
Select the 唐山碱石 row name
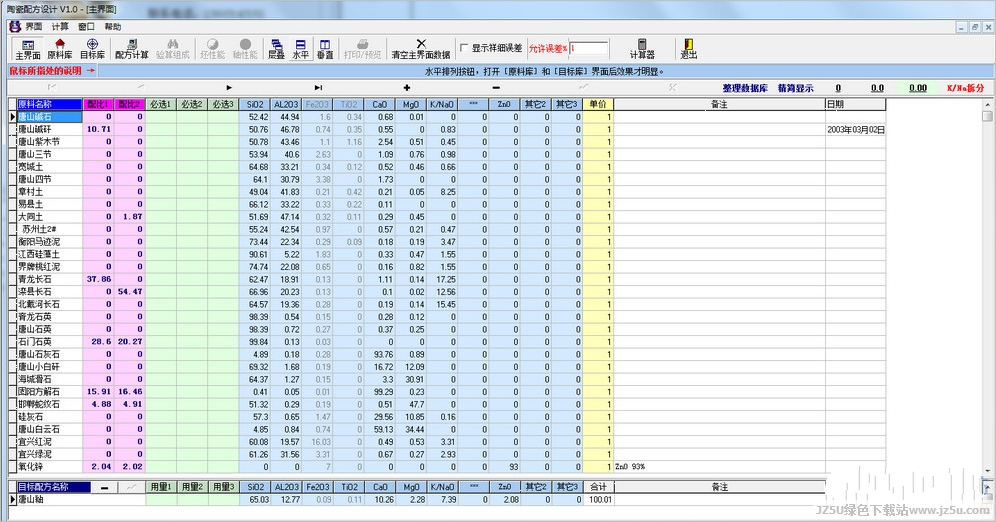pos(50,117)
